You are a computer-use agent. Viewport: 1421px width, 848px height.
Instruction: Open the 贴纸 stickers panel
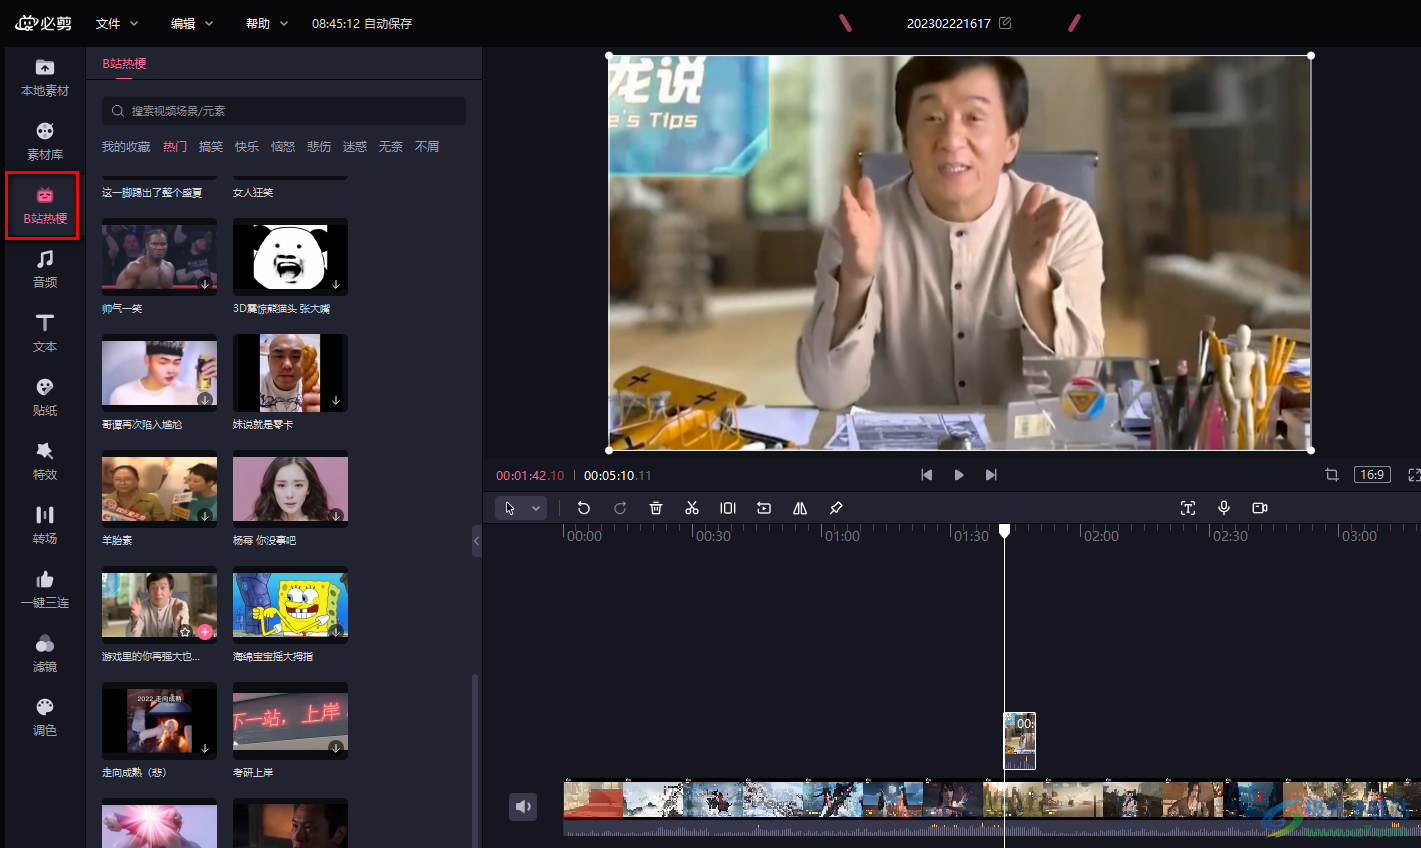click(45, 397)
